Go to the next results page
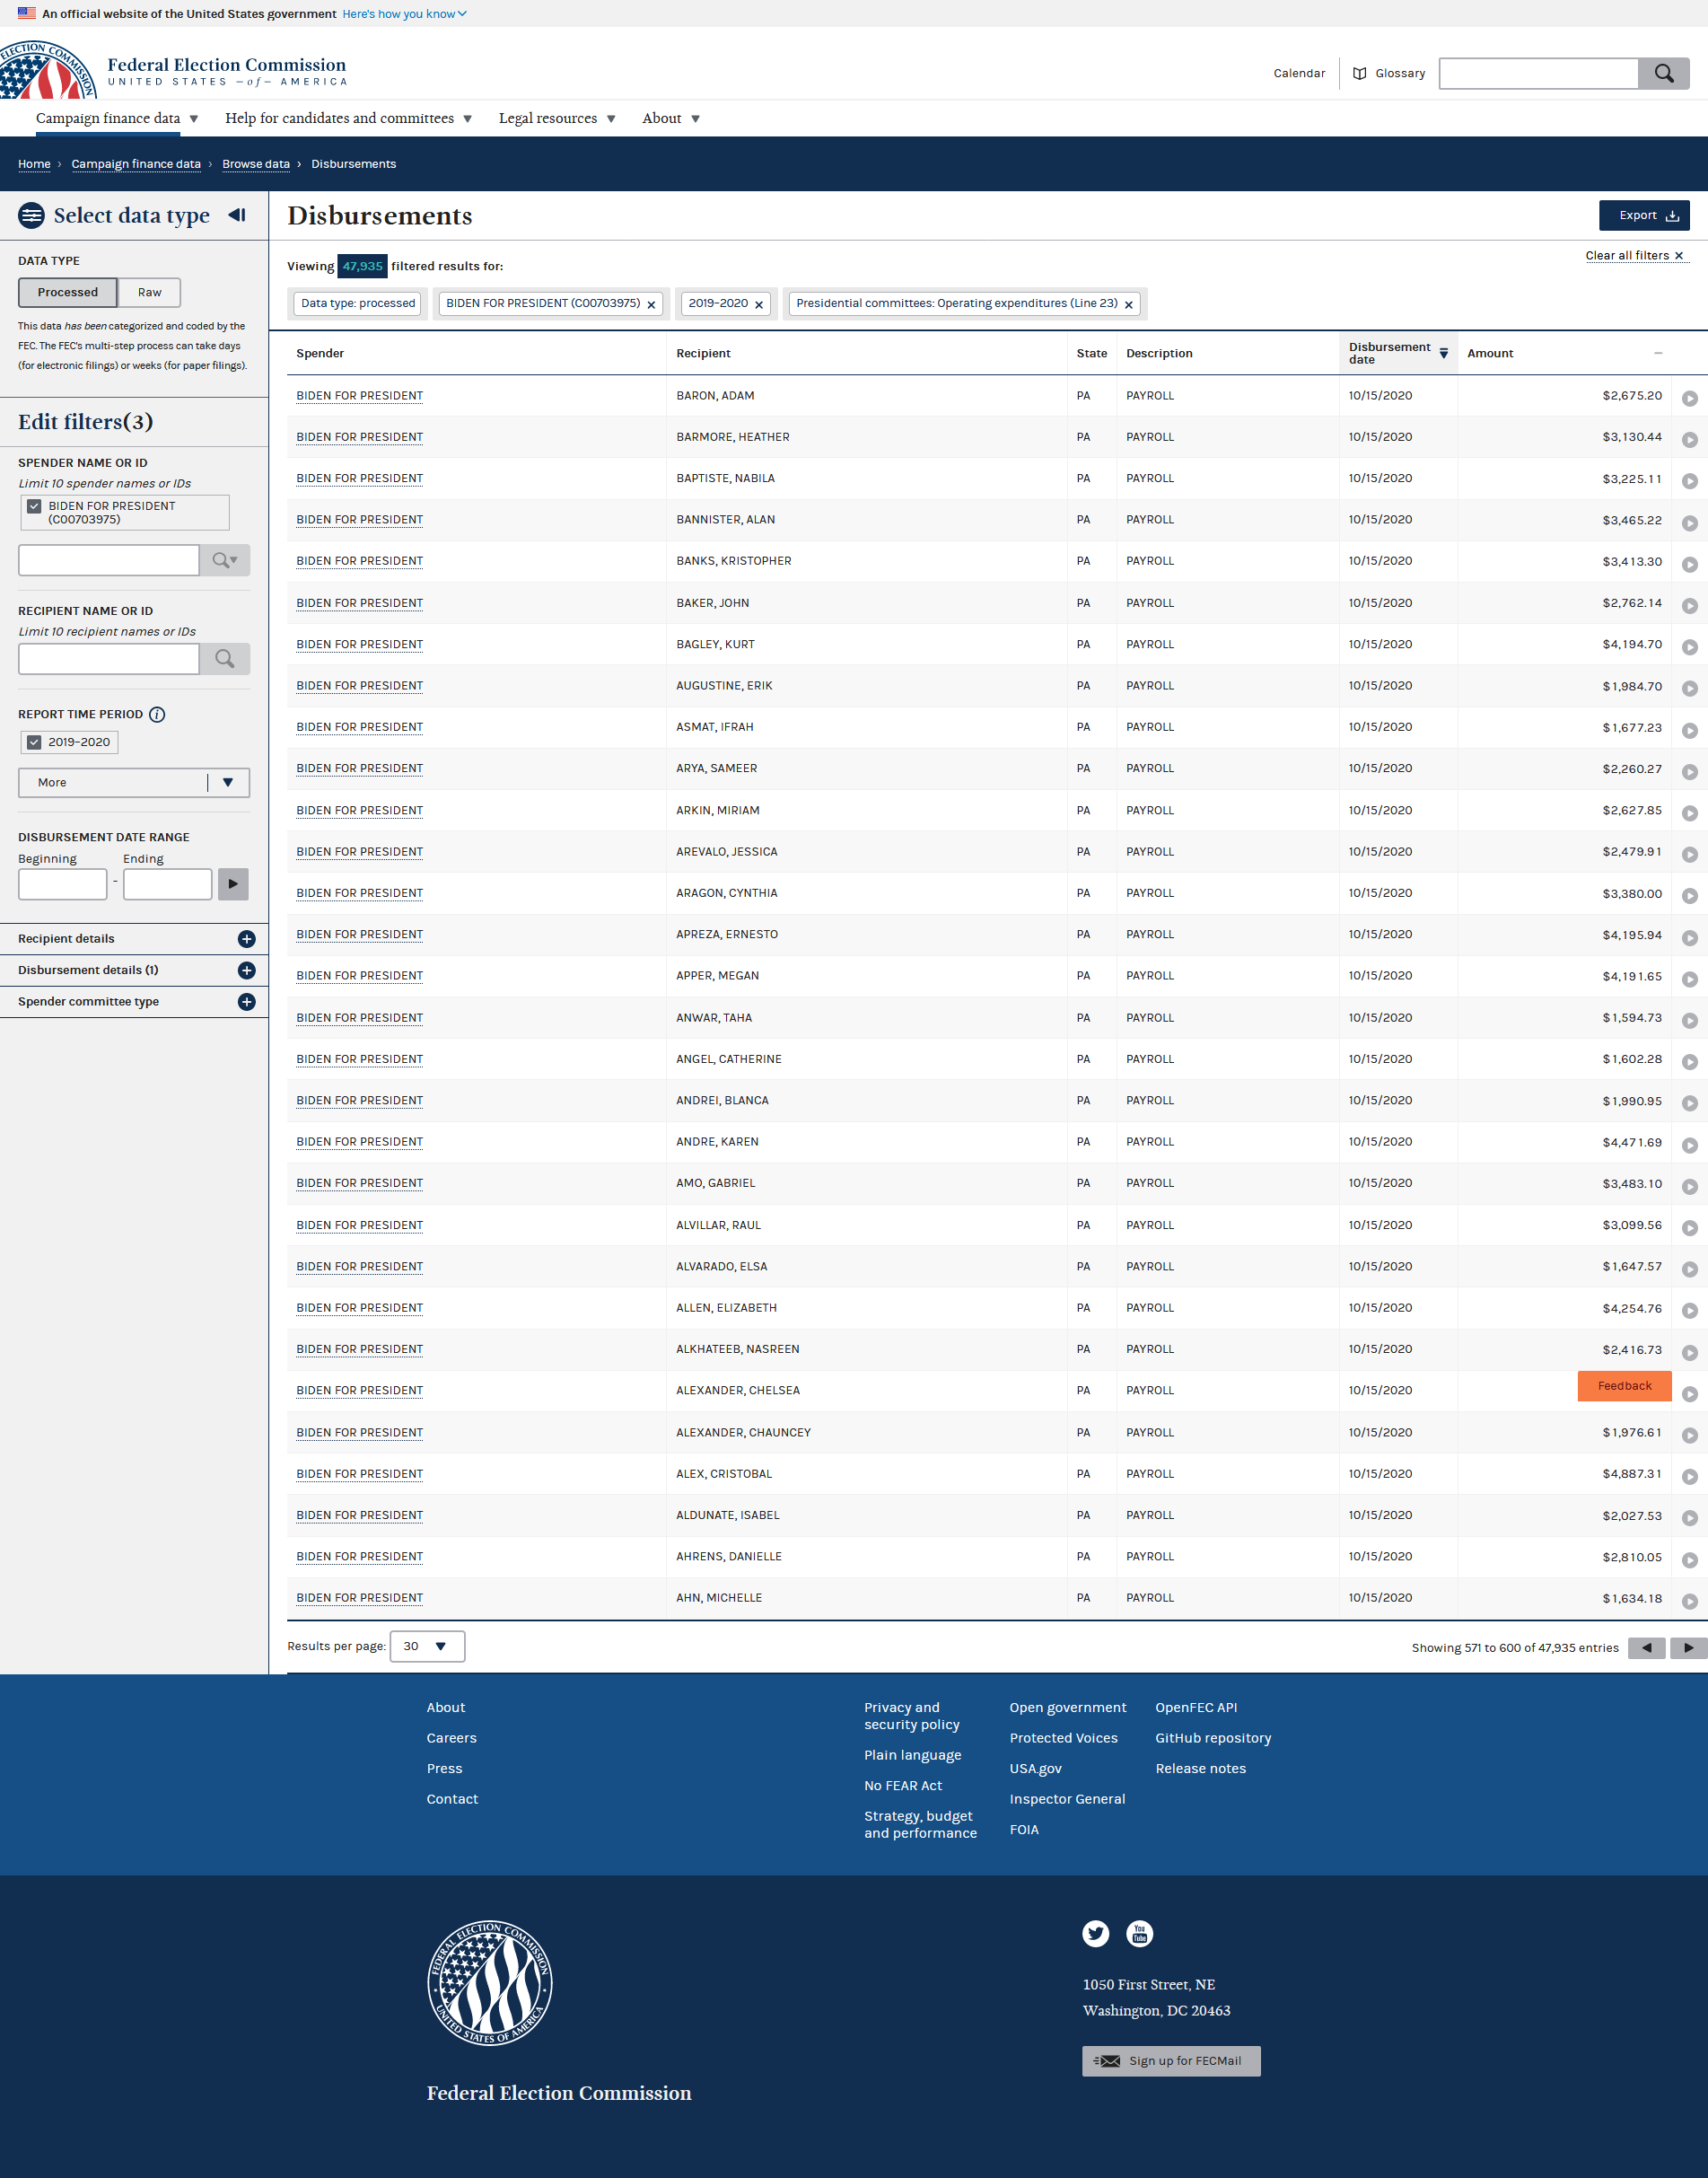The image size is (1708, 2178). 1689,1648
